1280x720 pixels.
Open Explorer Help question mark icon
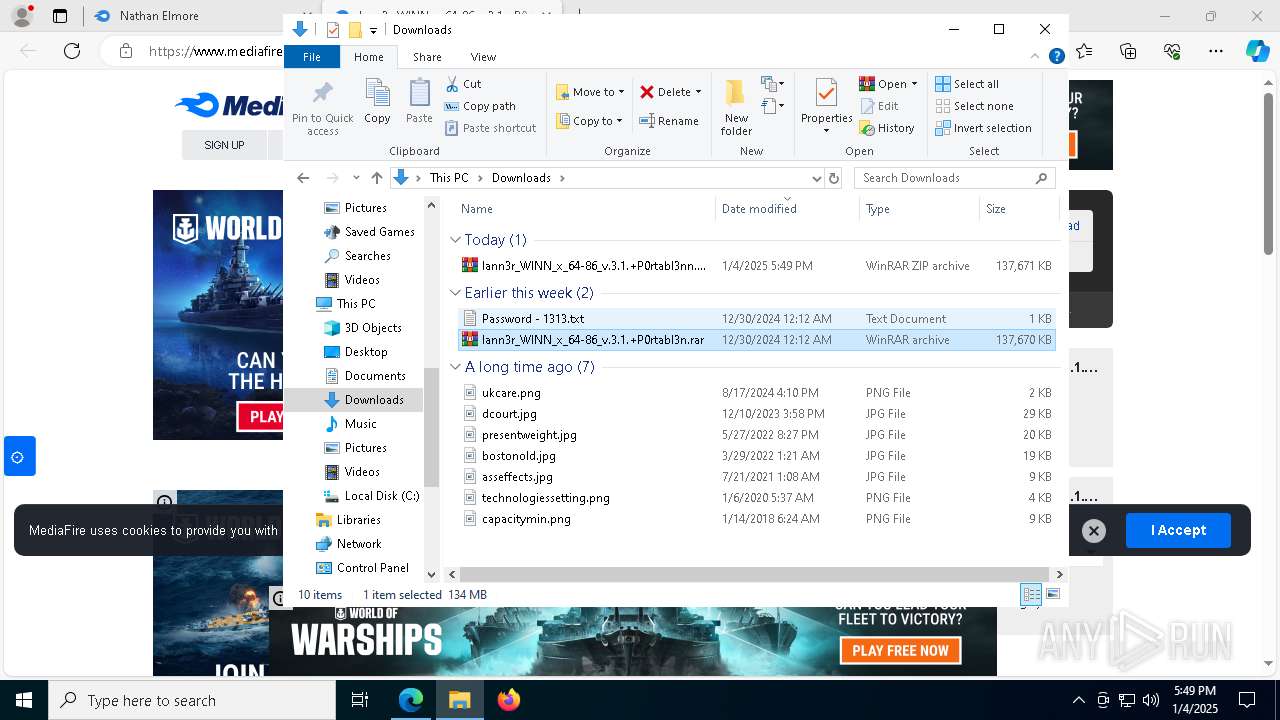click(1056, 57)
